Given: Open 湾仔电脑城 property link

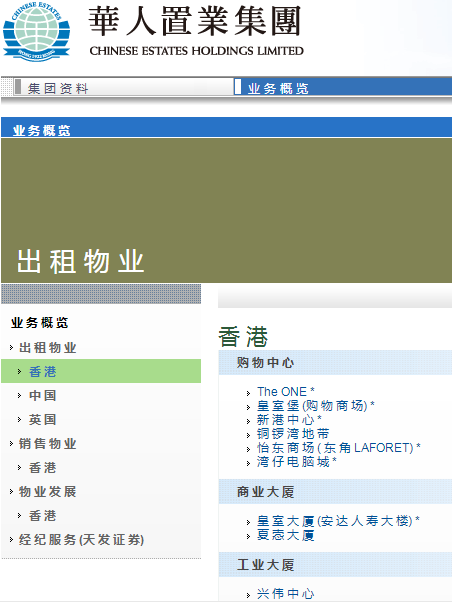Looking at the screenshot, I should click(x=297, y=461).
